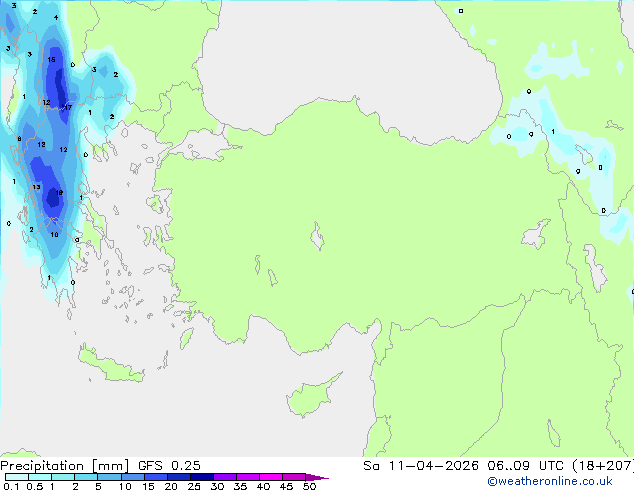This screenshot has height=490, width=634.
Task: Click the 20–25 mm legend color swatch
Action: tap(179, 477)
